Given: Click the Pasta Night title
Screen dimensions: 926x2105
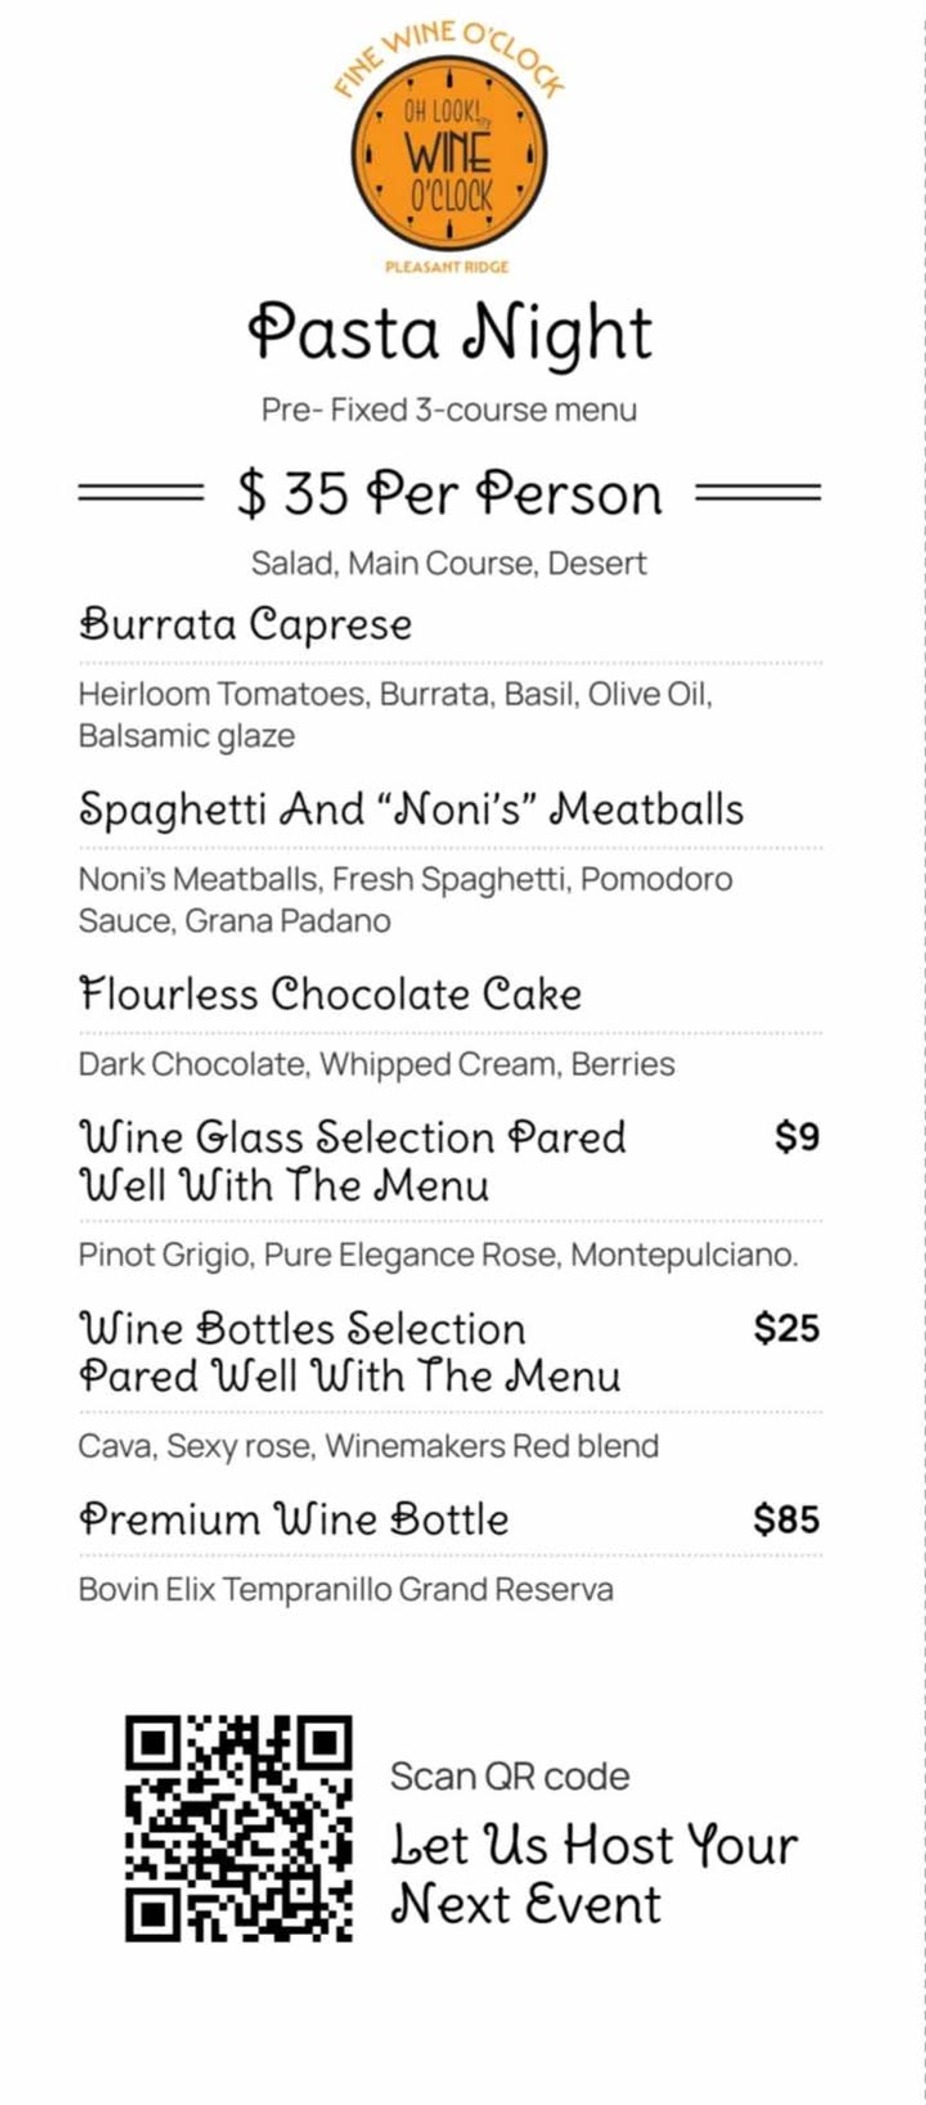Looking at the screenshot, I should click(x=450, y=333).
